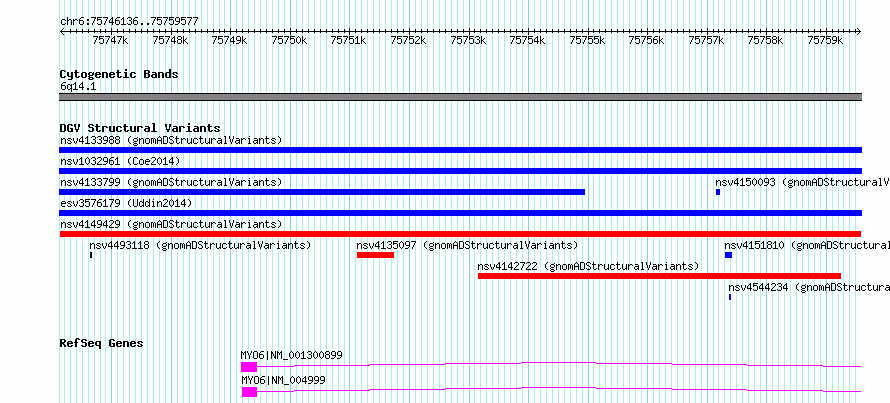
Task: Open the nsv4142722 variant label
Action: click(589, 266)
